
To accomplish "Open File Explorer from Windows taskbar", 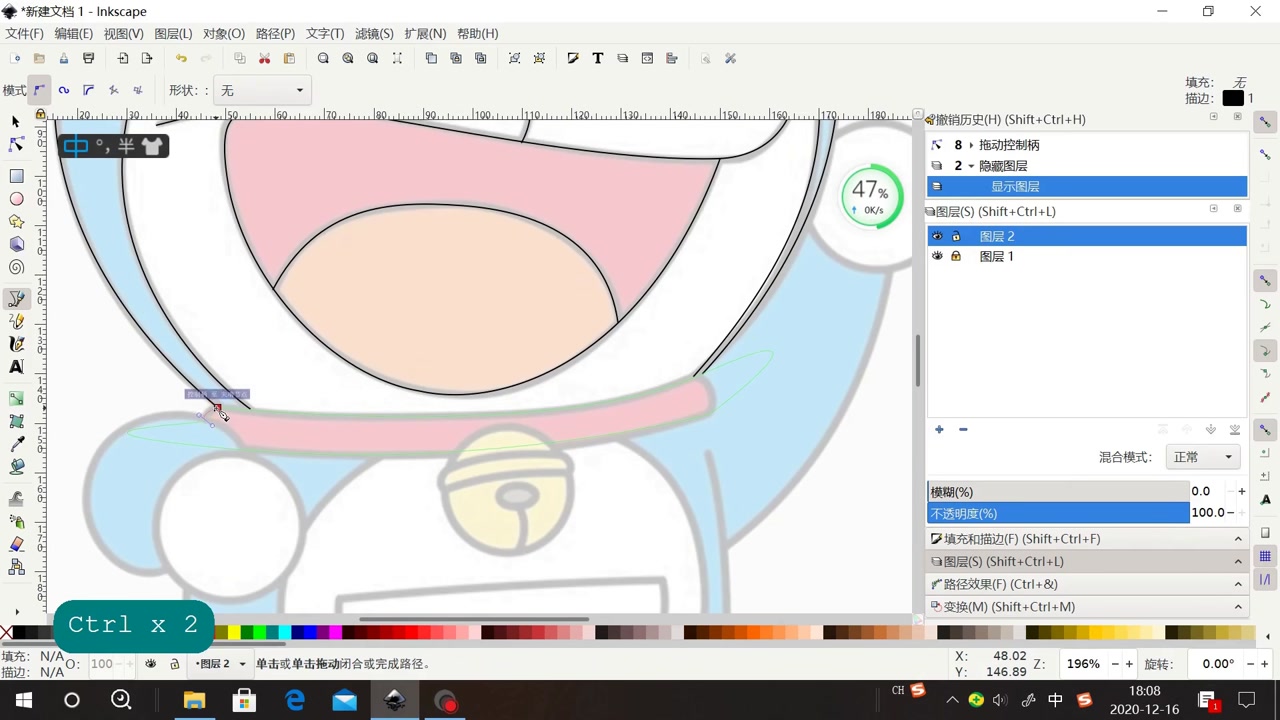I will [x=194, y=700].
